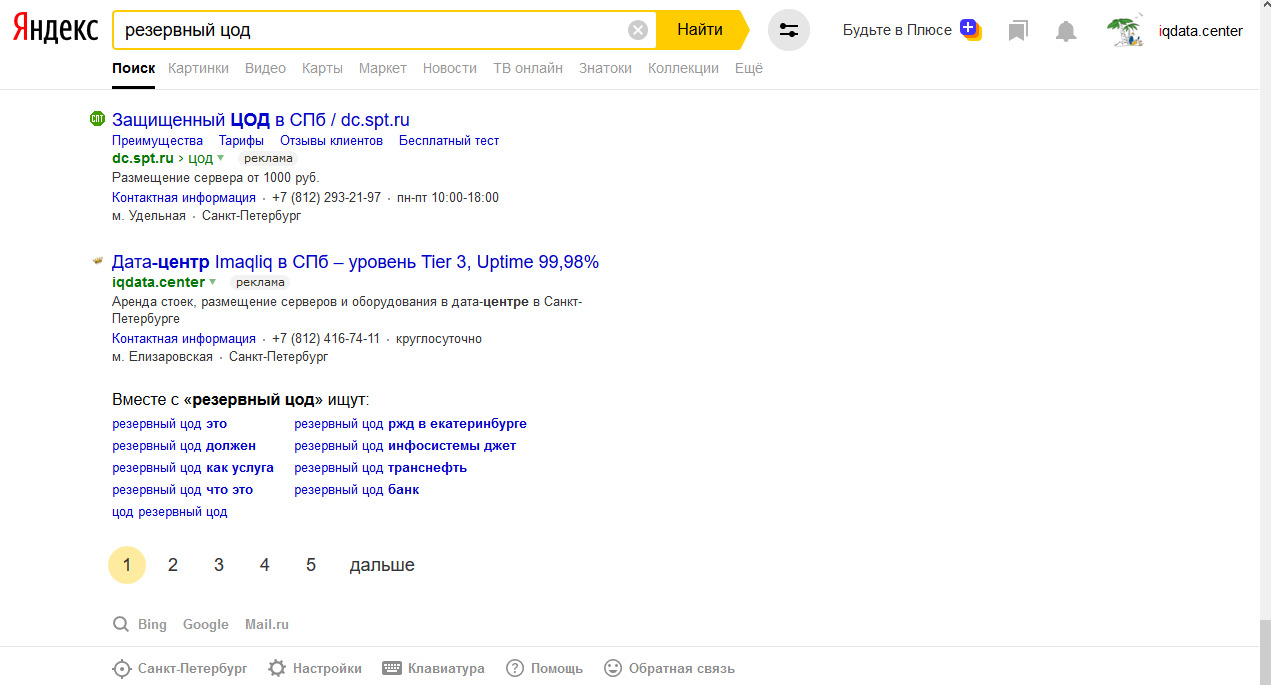The width and height of the screenshot is (1271, 685).
Task: Search related query резервный цод должен
Action: point(184,446)
